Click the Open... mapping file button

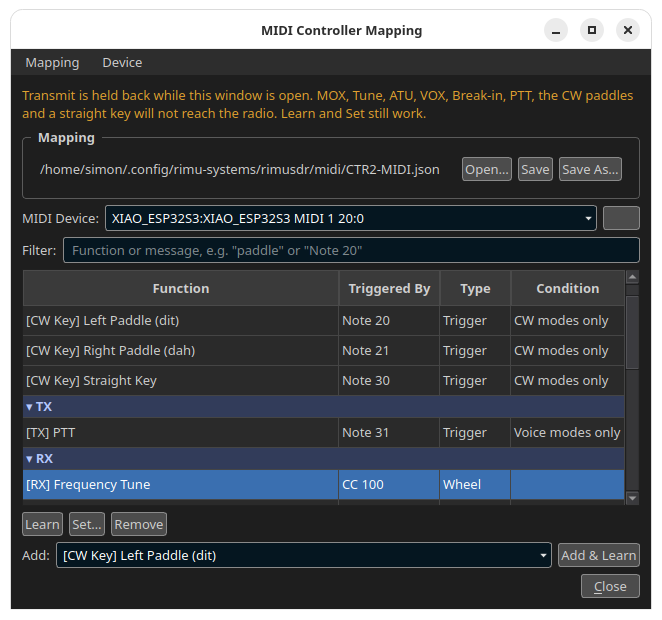coord(486,169)
